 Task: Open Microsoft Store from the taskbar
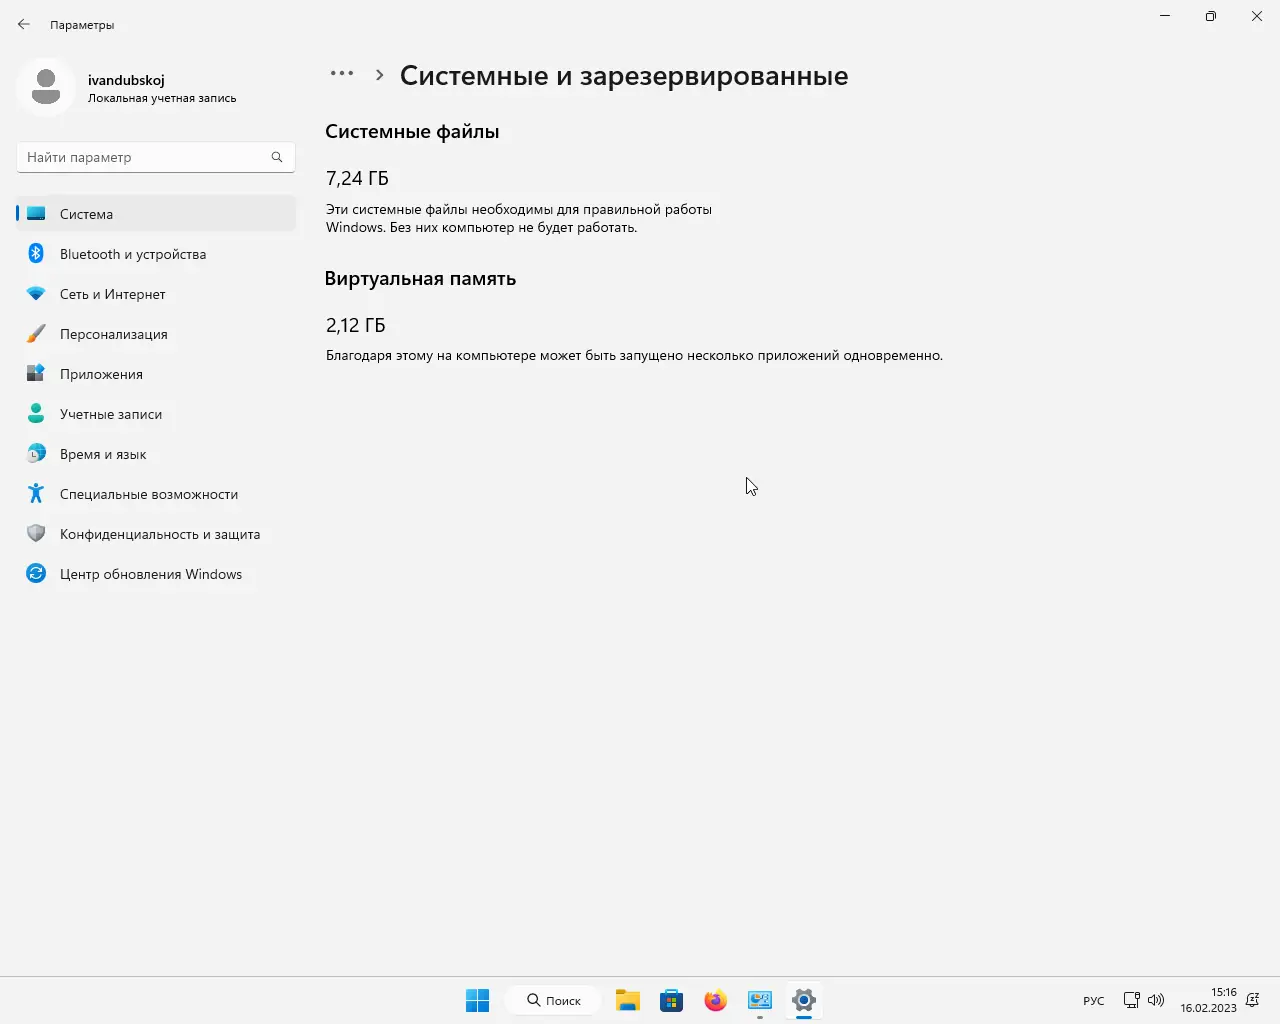coord(671,1000)
